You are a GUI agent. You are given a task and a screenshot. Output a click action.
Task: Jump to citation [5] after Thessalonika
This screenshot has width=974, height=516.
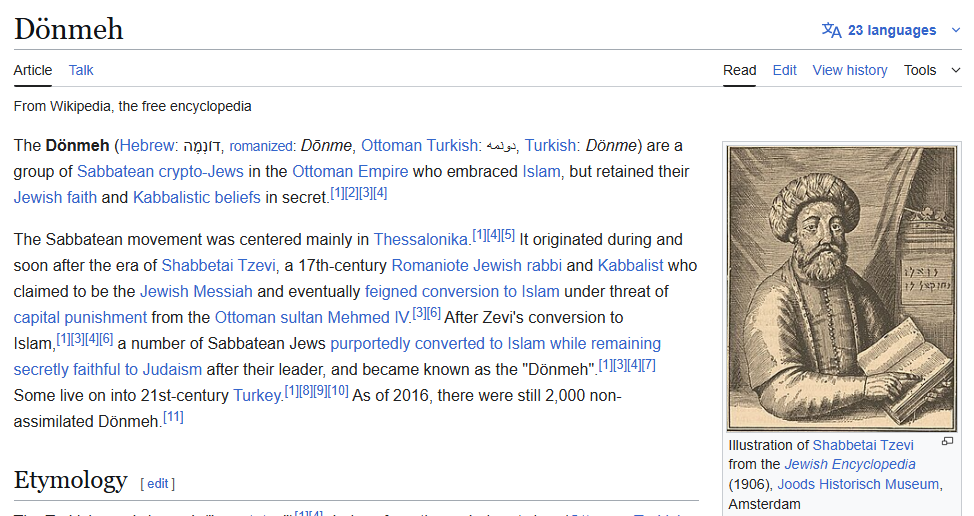click(x=508, y=235)
